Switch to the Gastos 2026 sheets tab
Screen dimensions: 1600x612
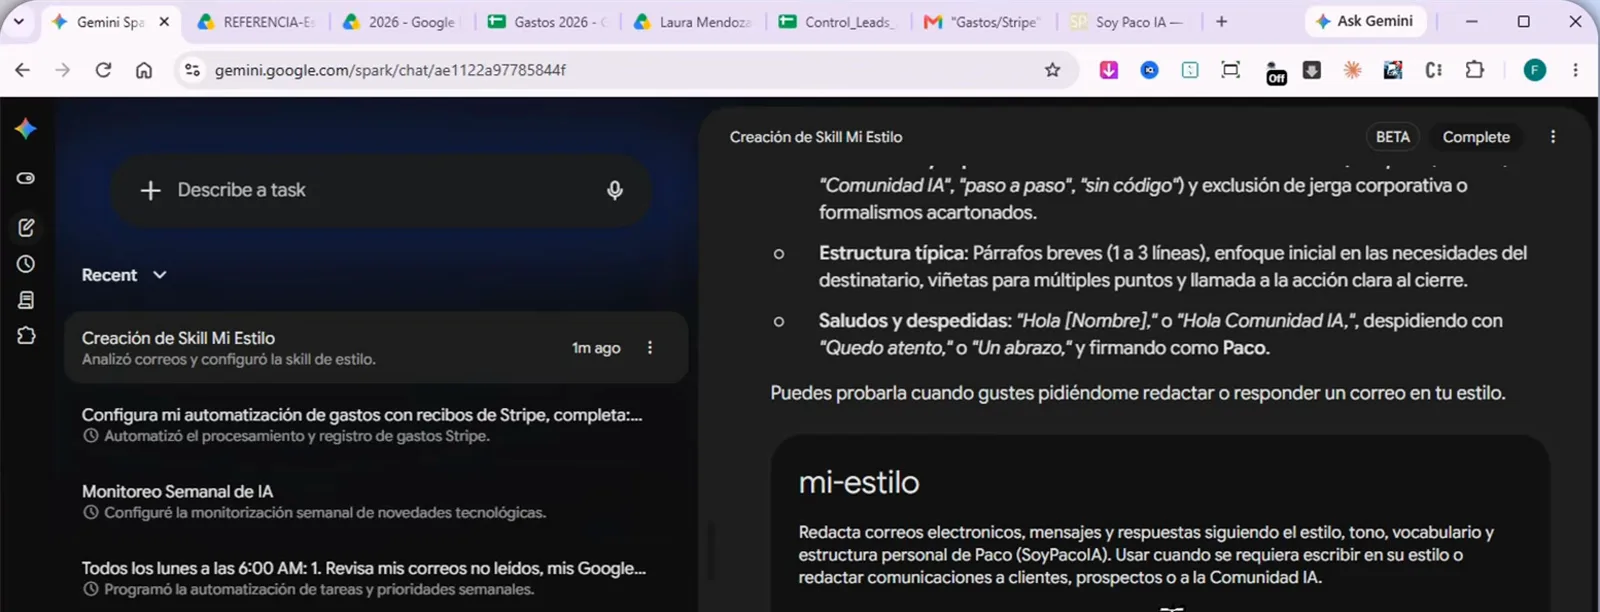(x=548, y=22)
